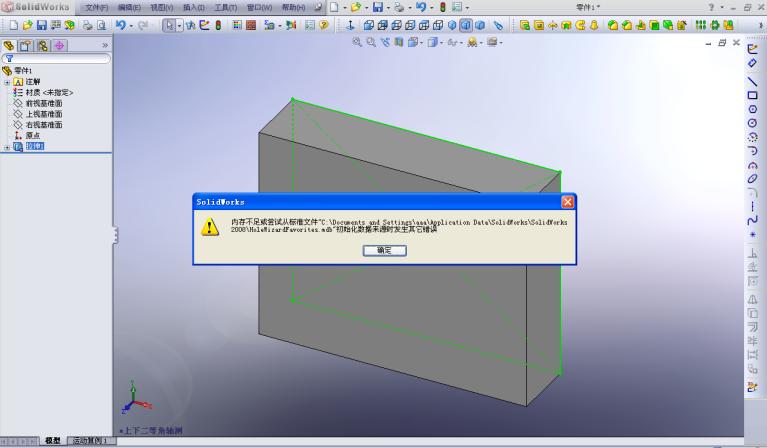Click the Smart Dimension icon
767x448 pixels.
pos(752,63)
